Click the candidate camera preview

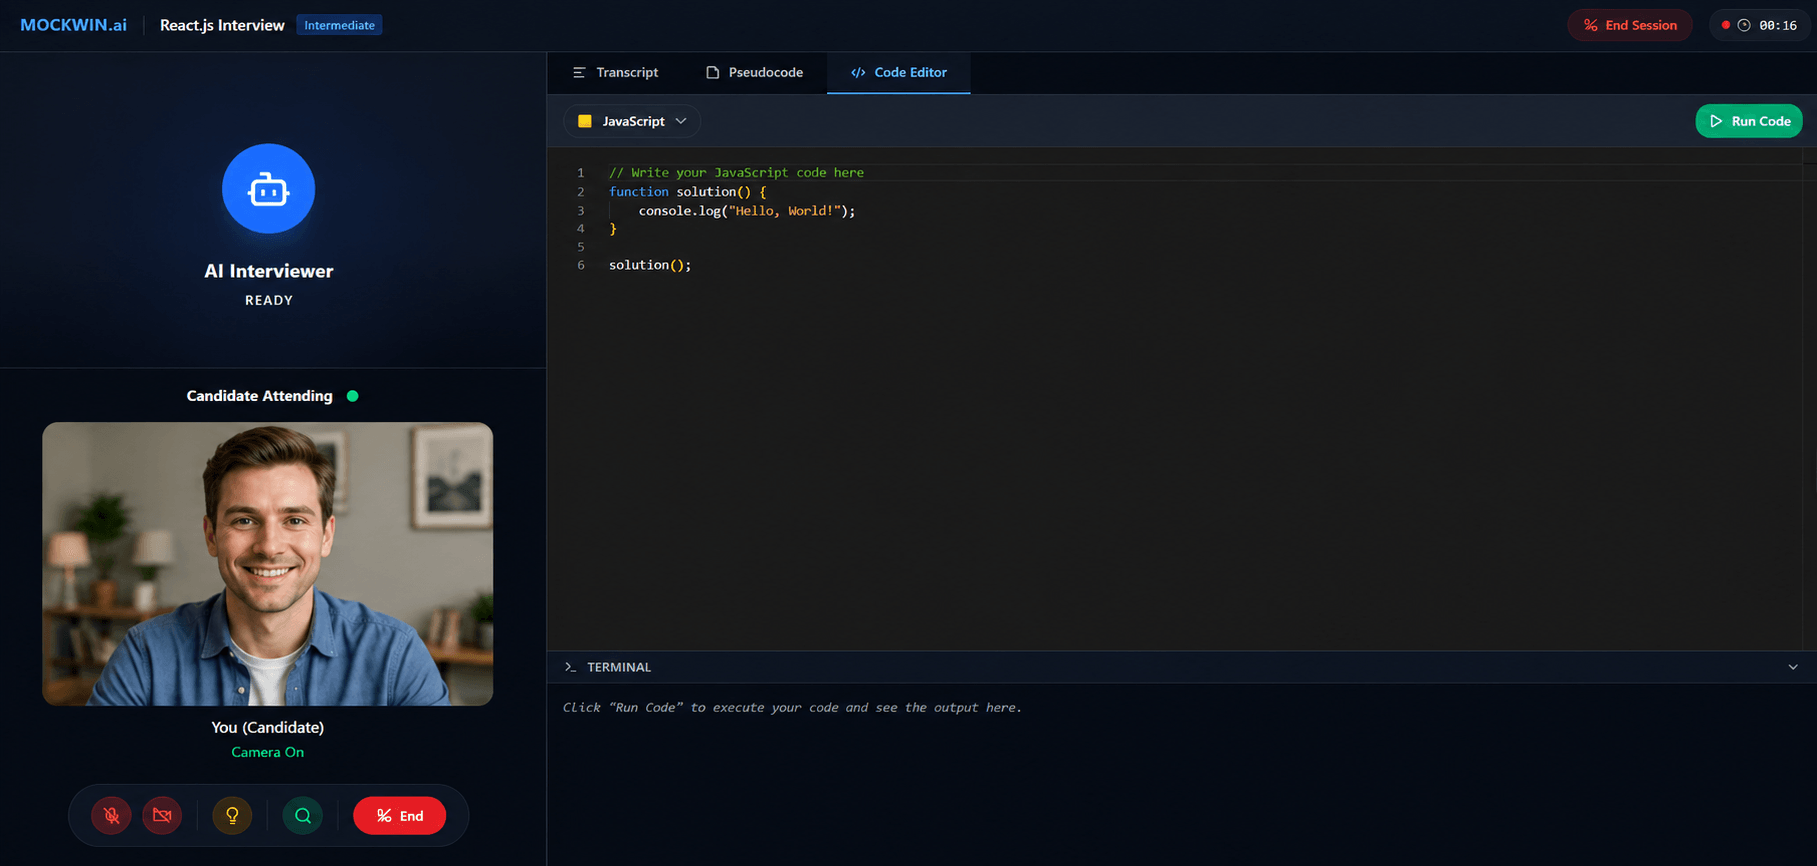click(x=267, y=564)
